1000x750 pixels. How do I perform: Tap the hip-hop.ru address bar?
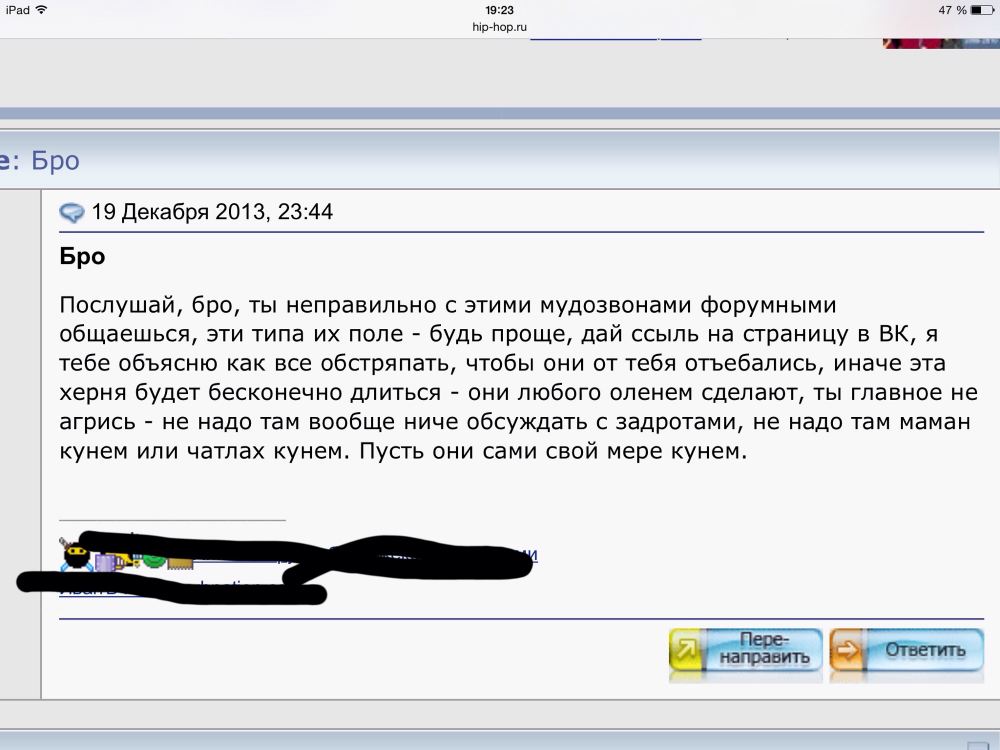click(x=499, y=27)
